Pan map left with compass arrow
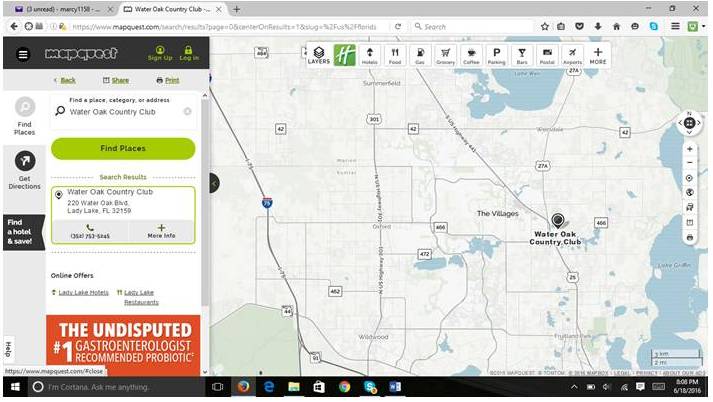Viewport: 713px width, 402px height. [680, 123]
